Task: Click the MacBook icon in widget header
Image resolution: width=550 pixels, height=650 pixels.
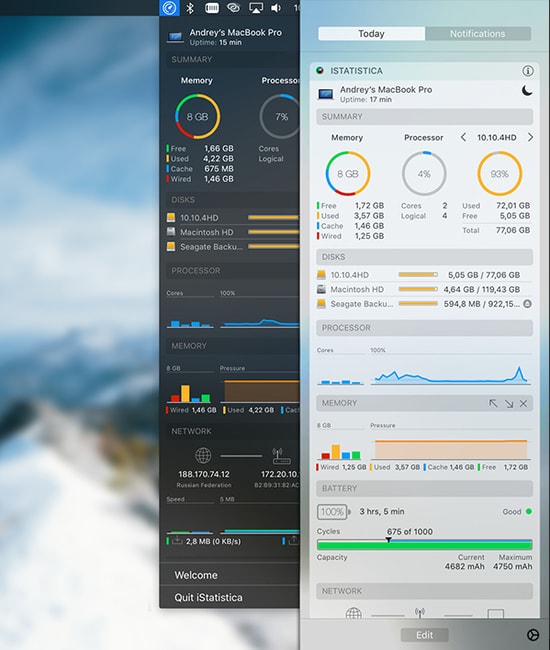Action: [326, 95]
